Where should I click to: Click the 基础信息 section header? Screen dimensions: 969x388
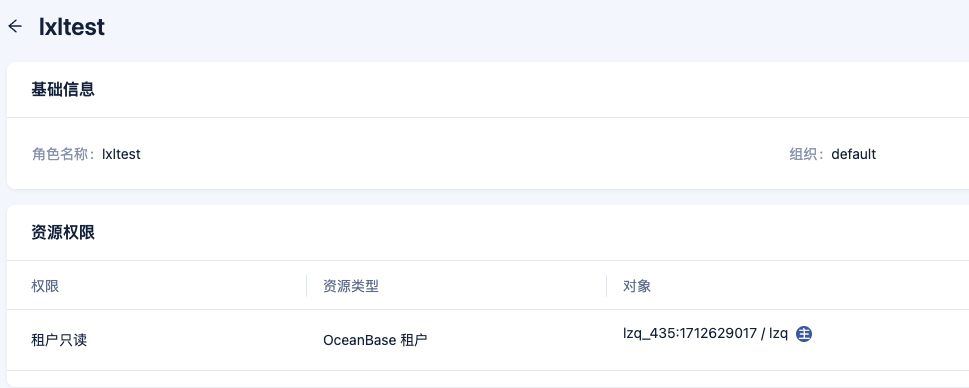tap(63, 90)
